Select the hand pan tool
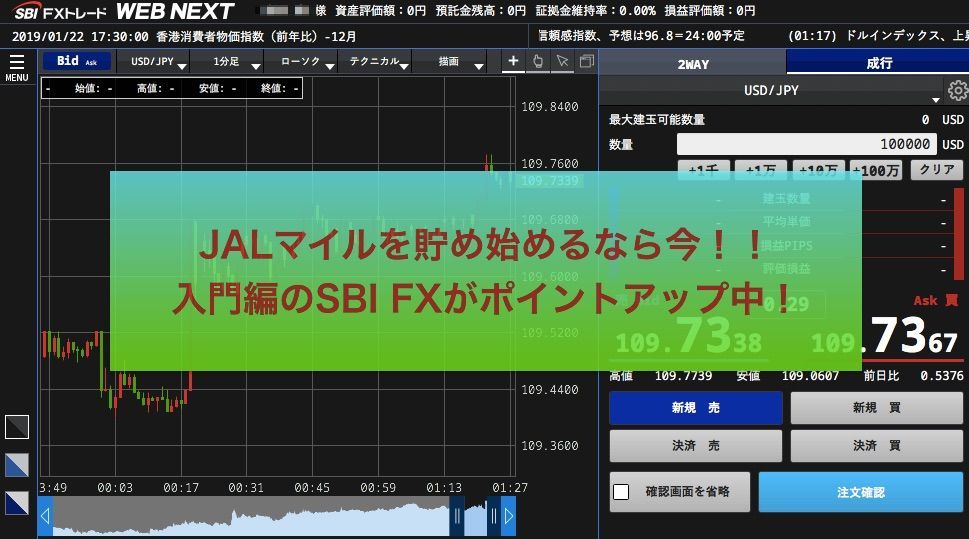969x539 pixels. tap(538, 61)
